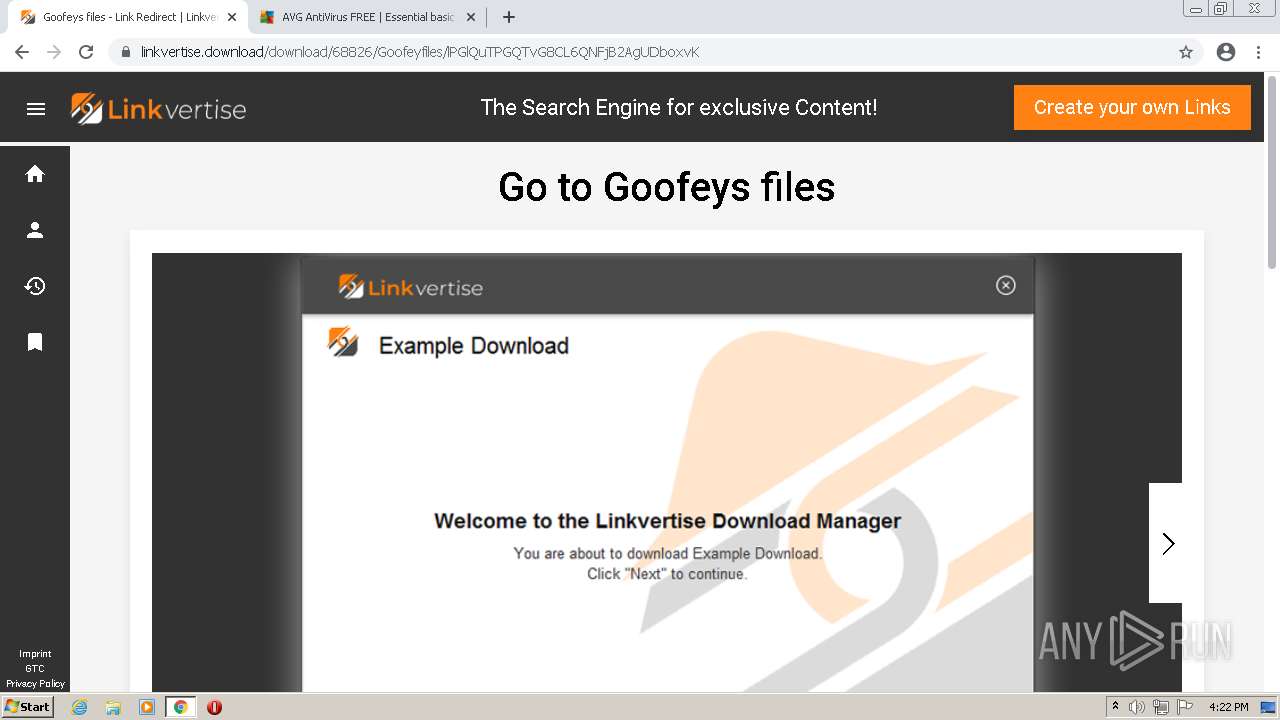Open the red Opera taskbar icon
Screen dimensions: 1280x720
(x=214, y=707)
